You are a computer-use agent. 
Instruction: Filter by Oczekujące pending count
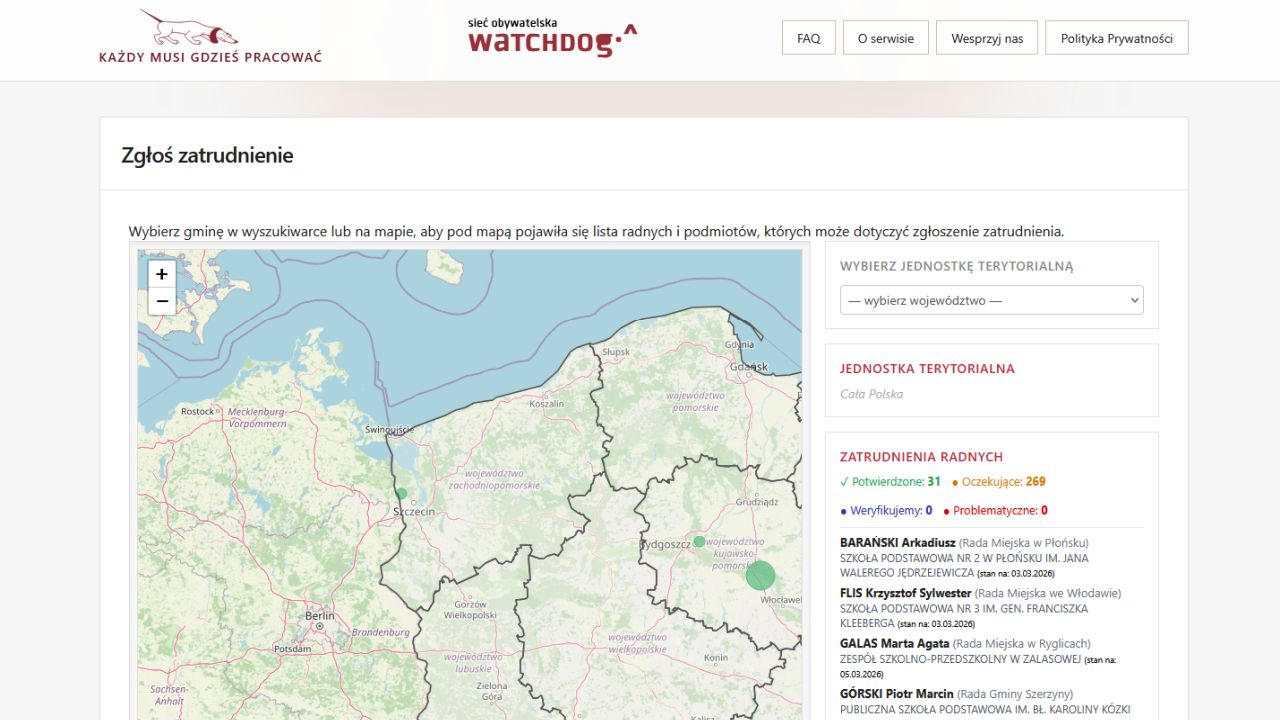(x=998, y=482)
